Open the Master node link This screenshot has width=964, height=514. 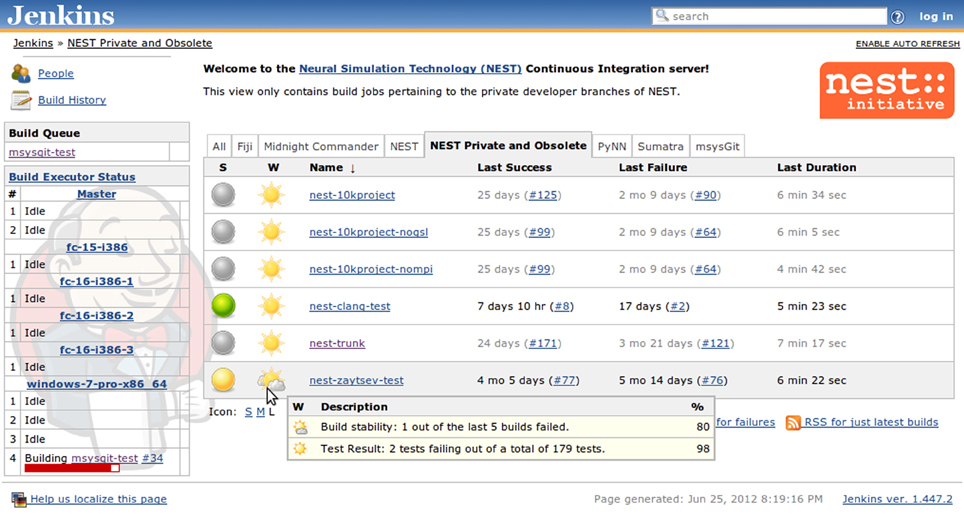click(x=97, y=194)
